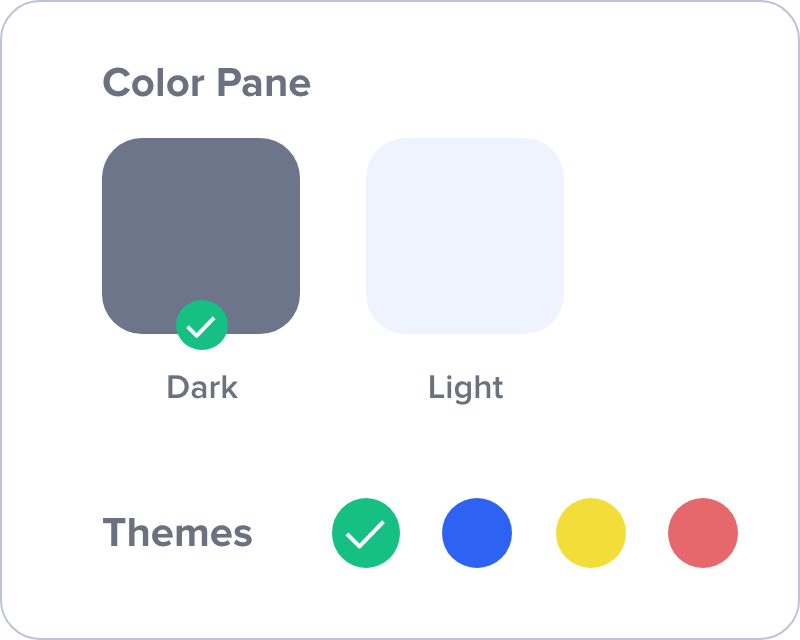Viewport: 800px width, 640px height.
Task: Click the green checkmark badge on Dark tile
Action: pos(202,325)
